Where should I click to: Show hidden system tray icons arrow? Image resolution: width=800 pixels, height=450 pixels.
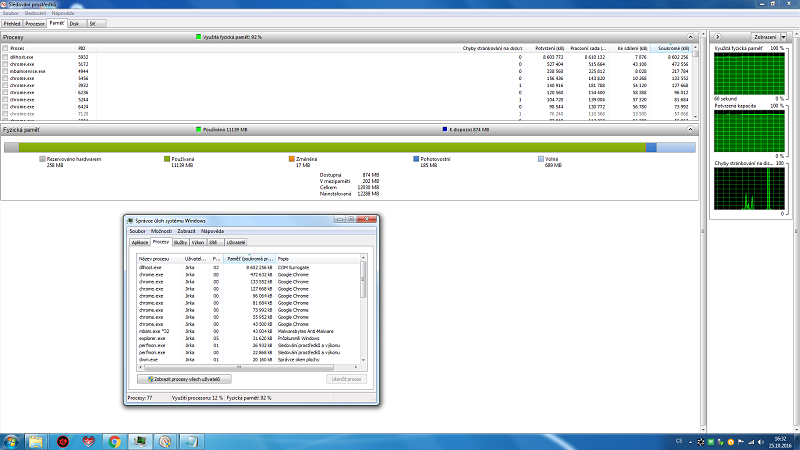tap(690, 442)
